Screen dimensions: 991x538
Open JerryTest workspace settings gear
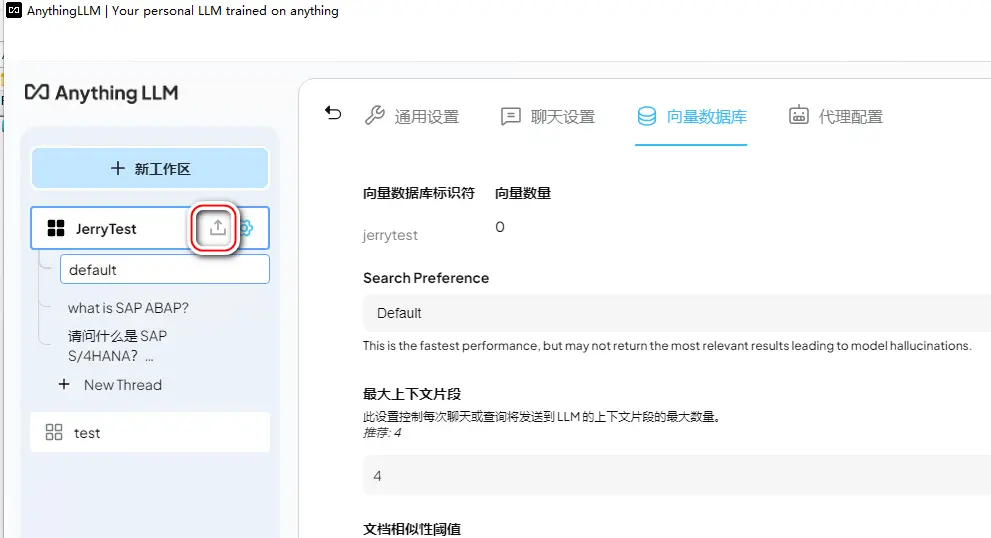pos(246,228)
